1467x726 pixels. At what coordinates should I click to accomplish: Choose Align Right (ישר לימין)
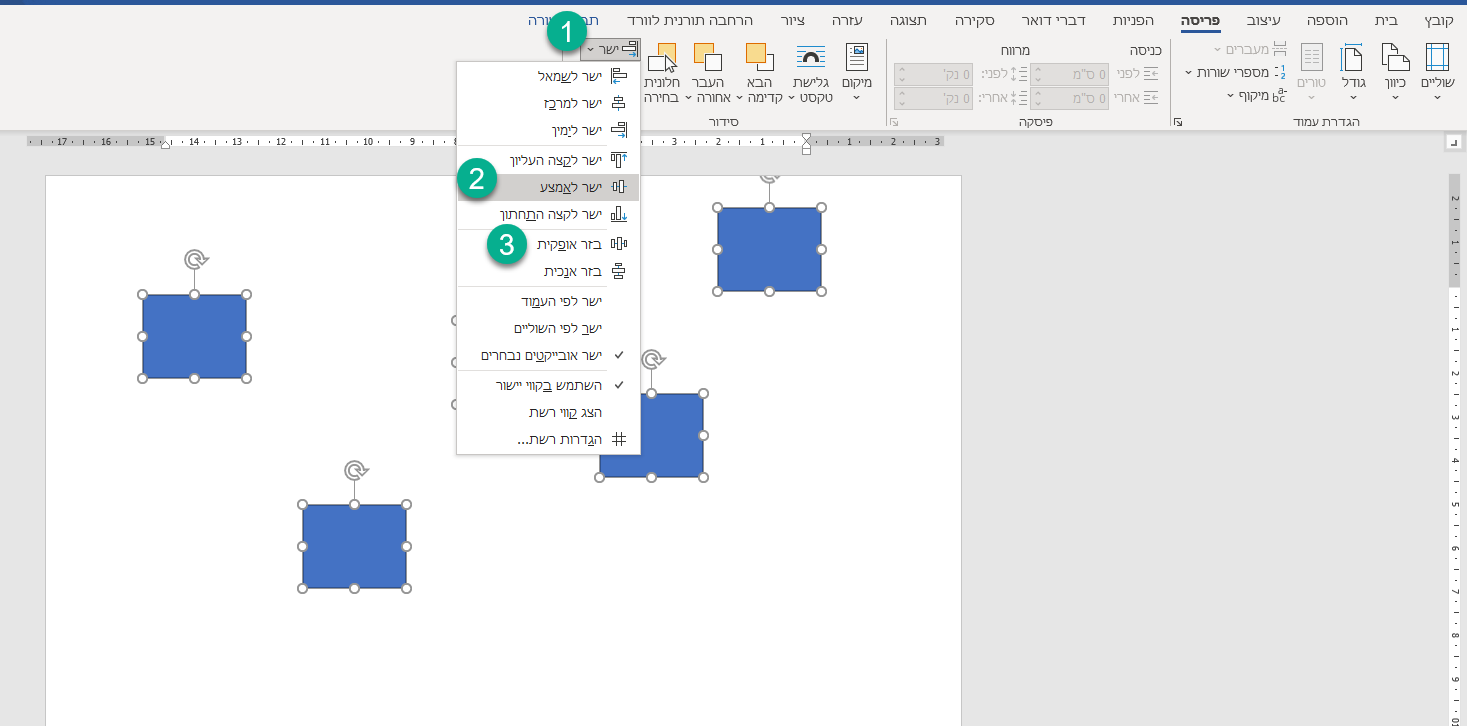[548, 130]
